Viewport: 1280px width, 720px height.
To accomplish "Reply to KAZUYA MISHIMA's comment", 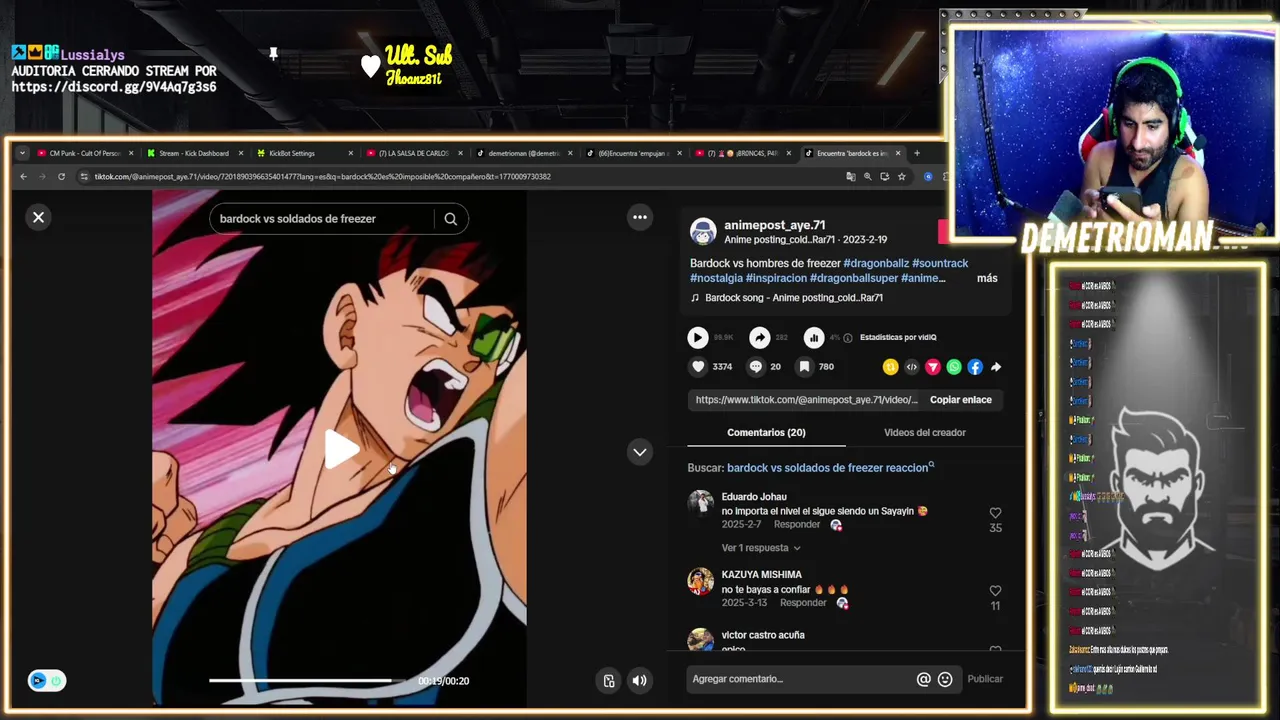I will [x=803, y=603].
